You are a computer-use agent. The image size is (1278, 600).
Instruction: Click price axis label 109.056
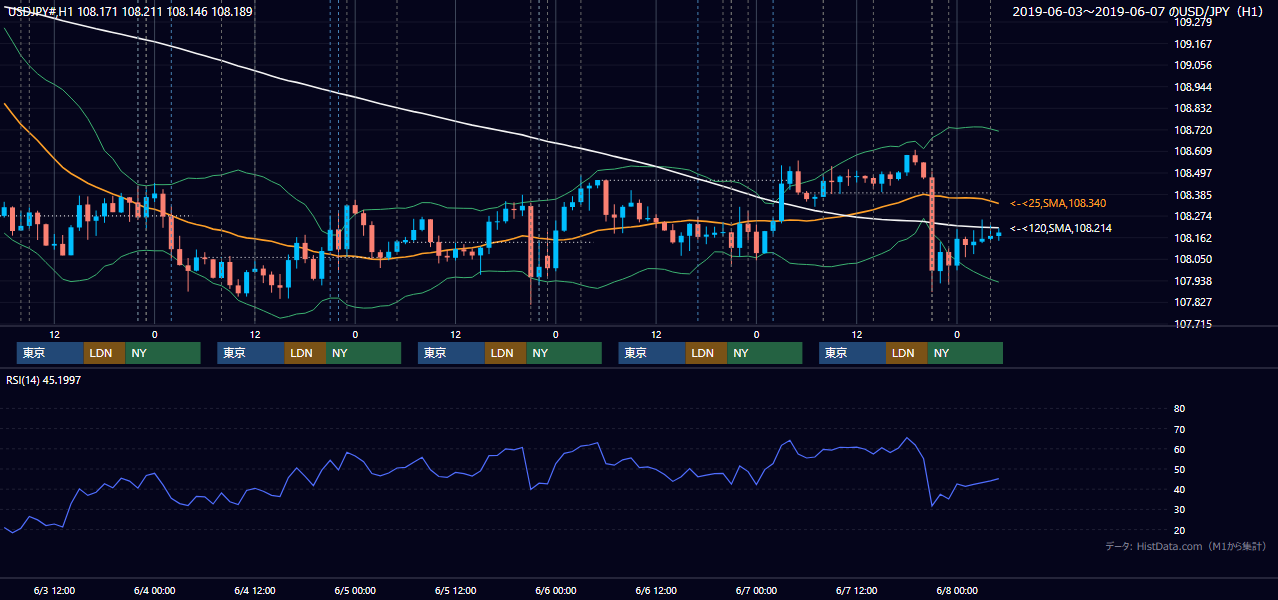1193,65
